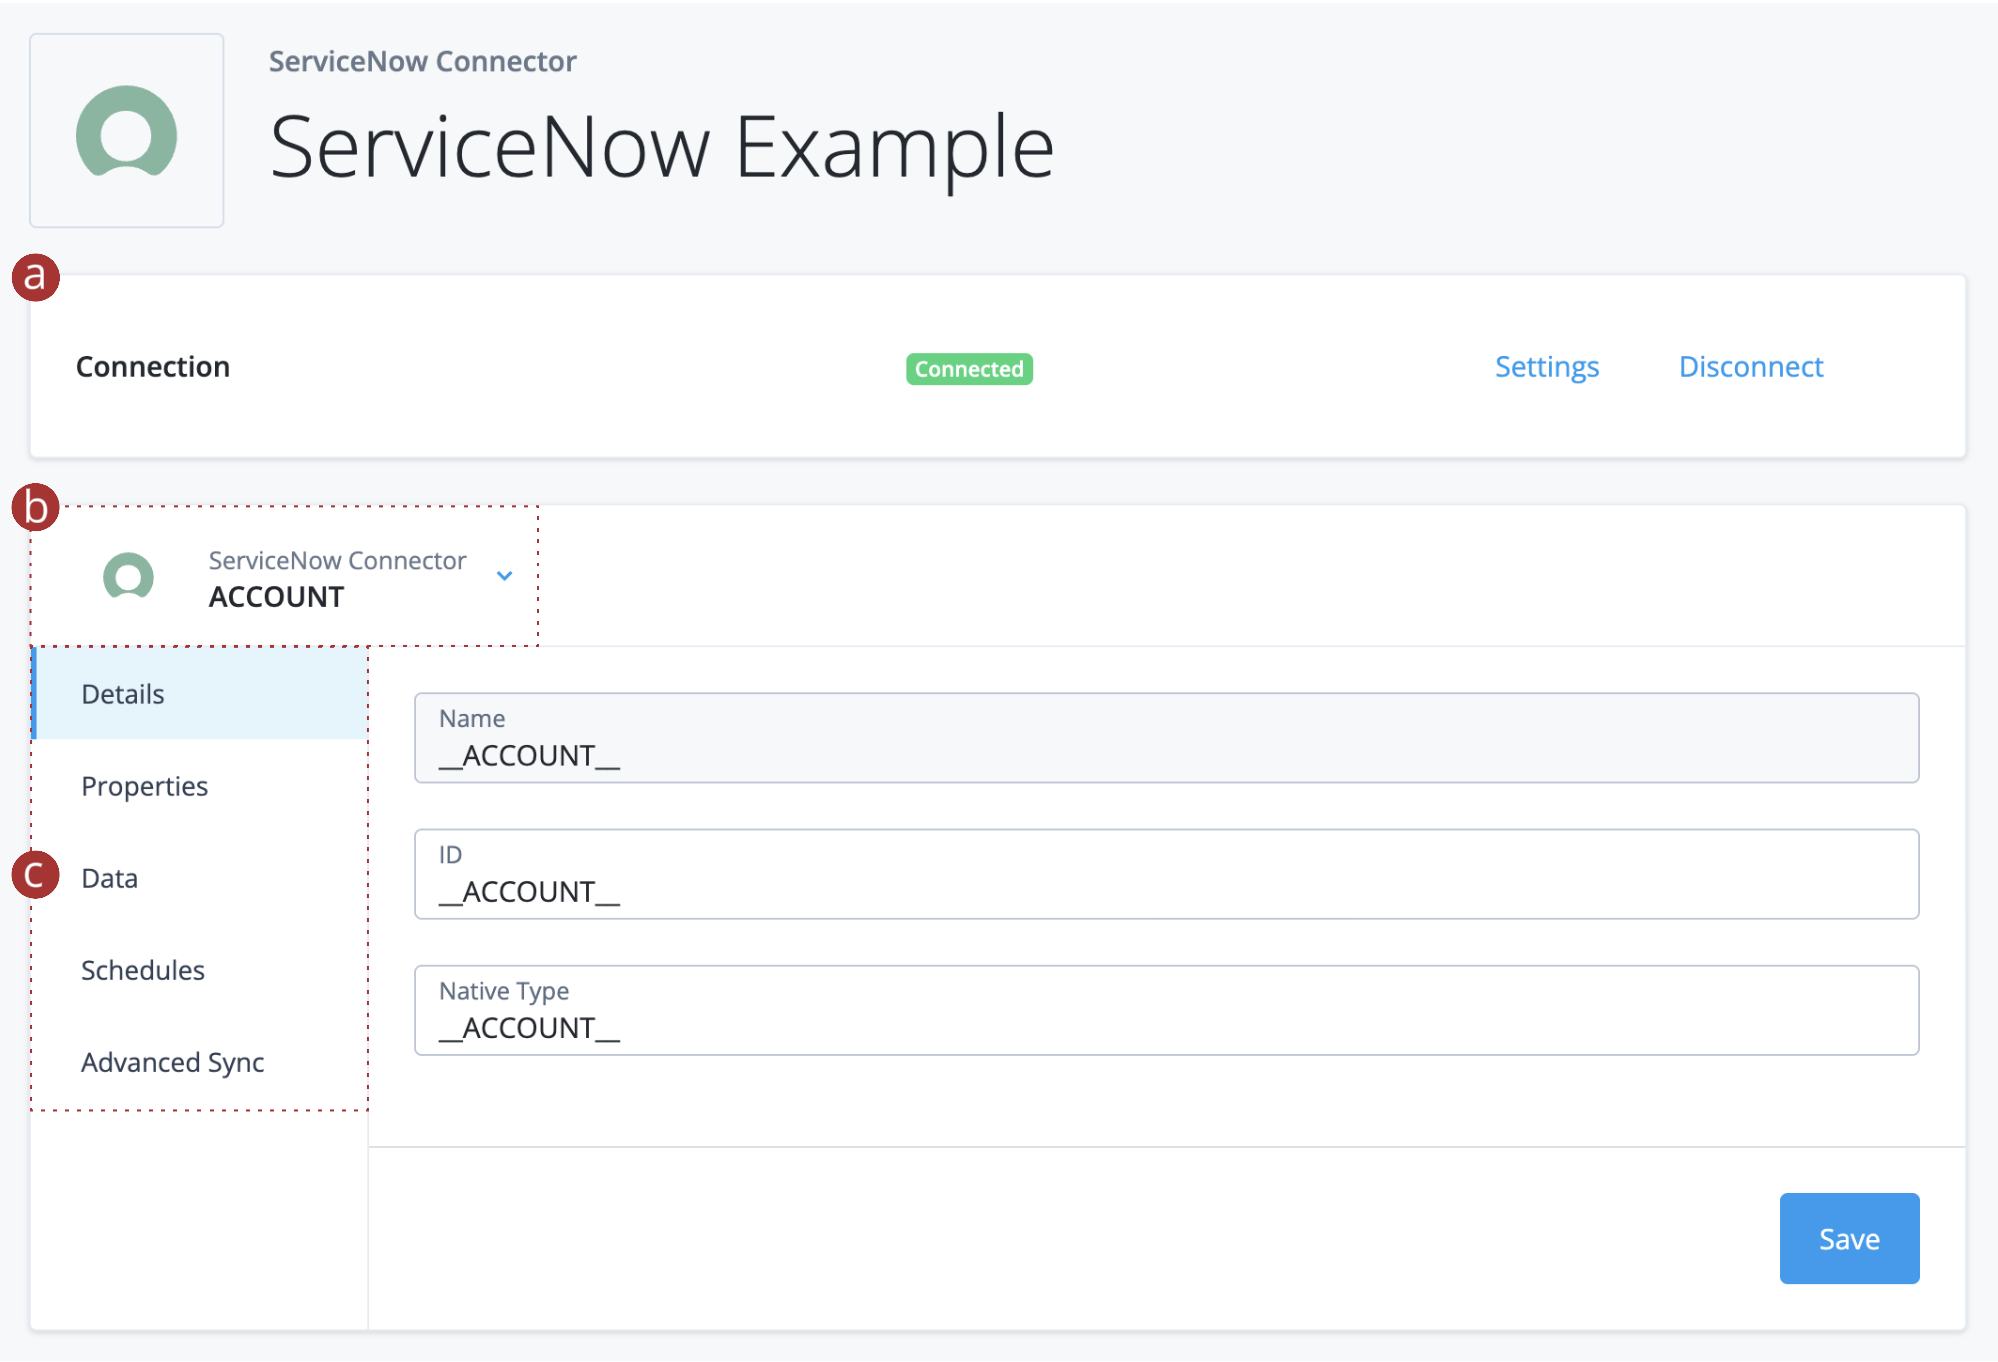This screenshot has height=1362, width=1998.
Task: Focus the ID input field
Action: [x=1166, y=874]
